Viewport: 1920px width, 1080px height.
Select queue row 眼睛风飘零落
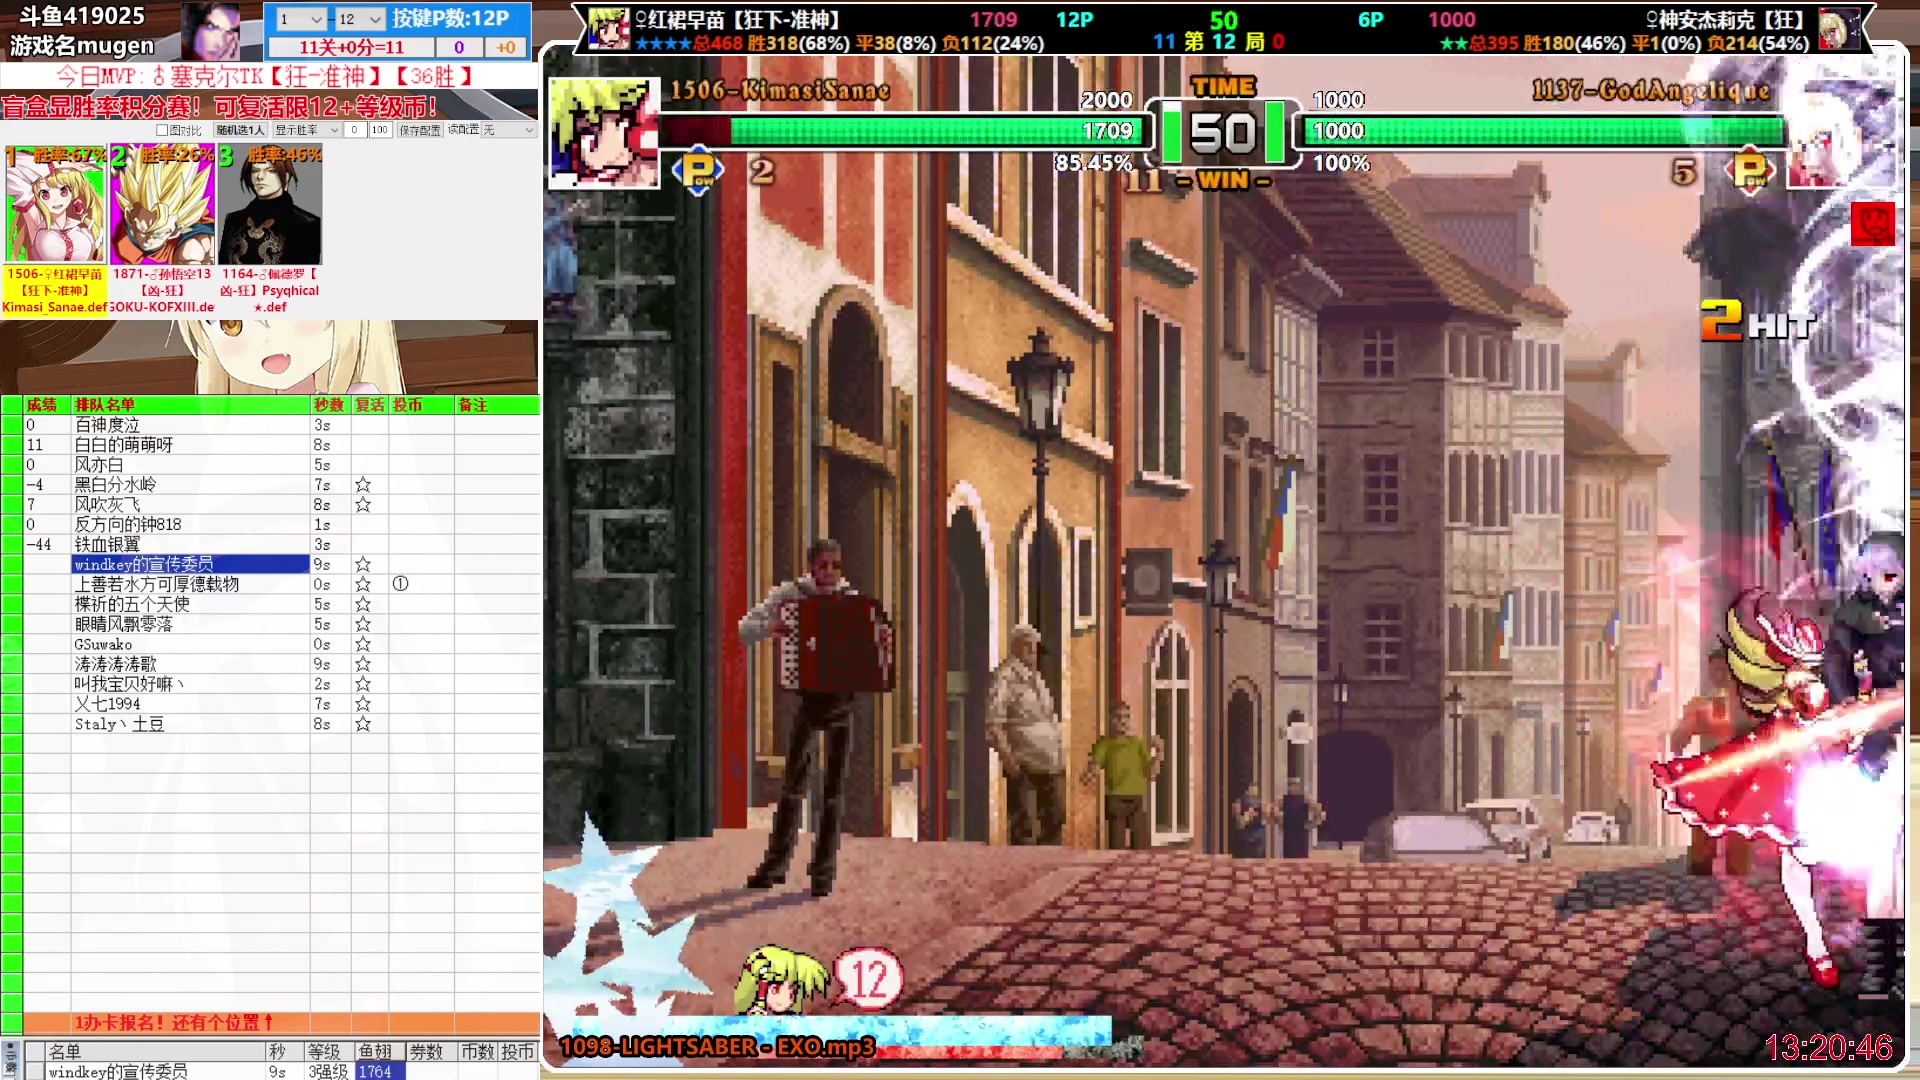tap(190, 625)
